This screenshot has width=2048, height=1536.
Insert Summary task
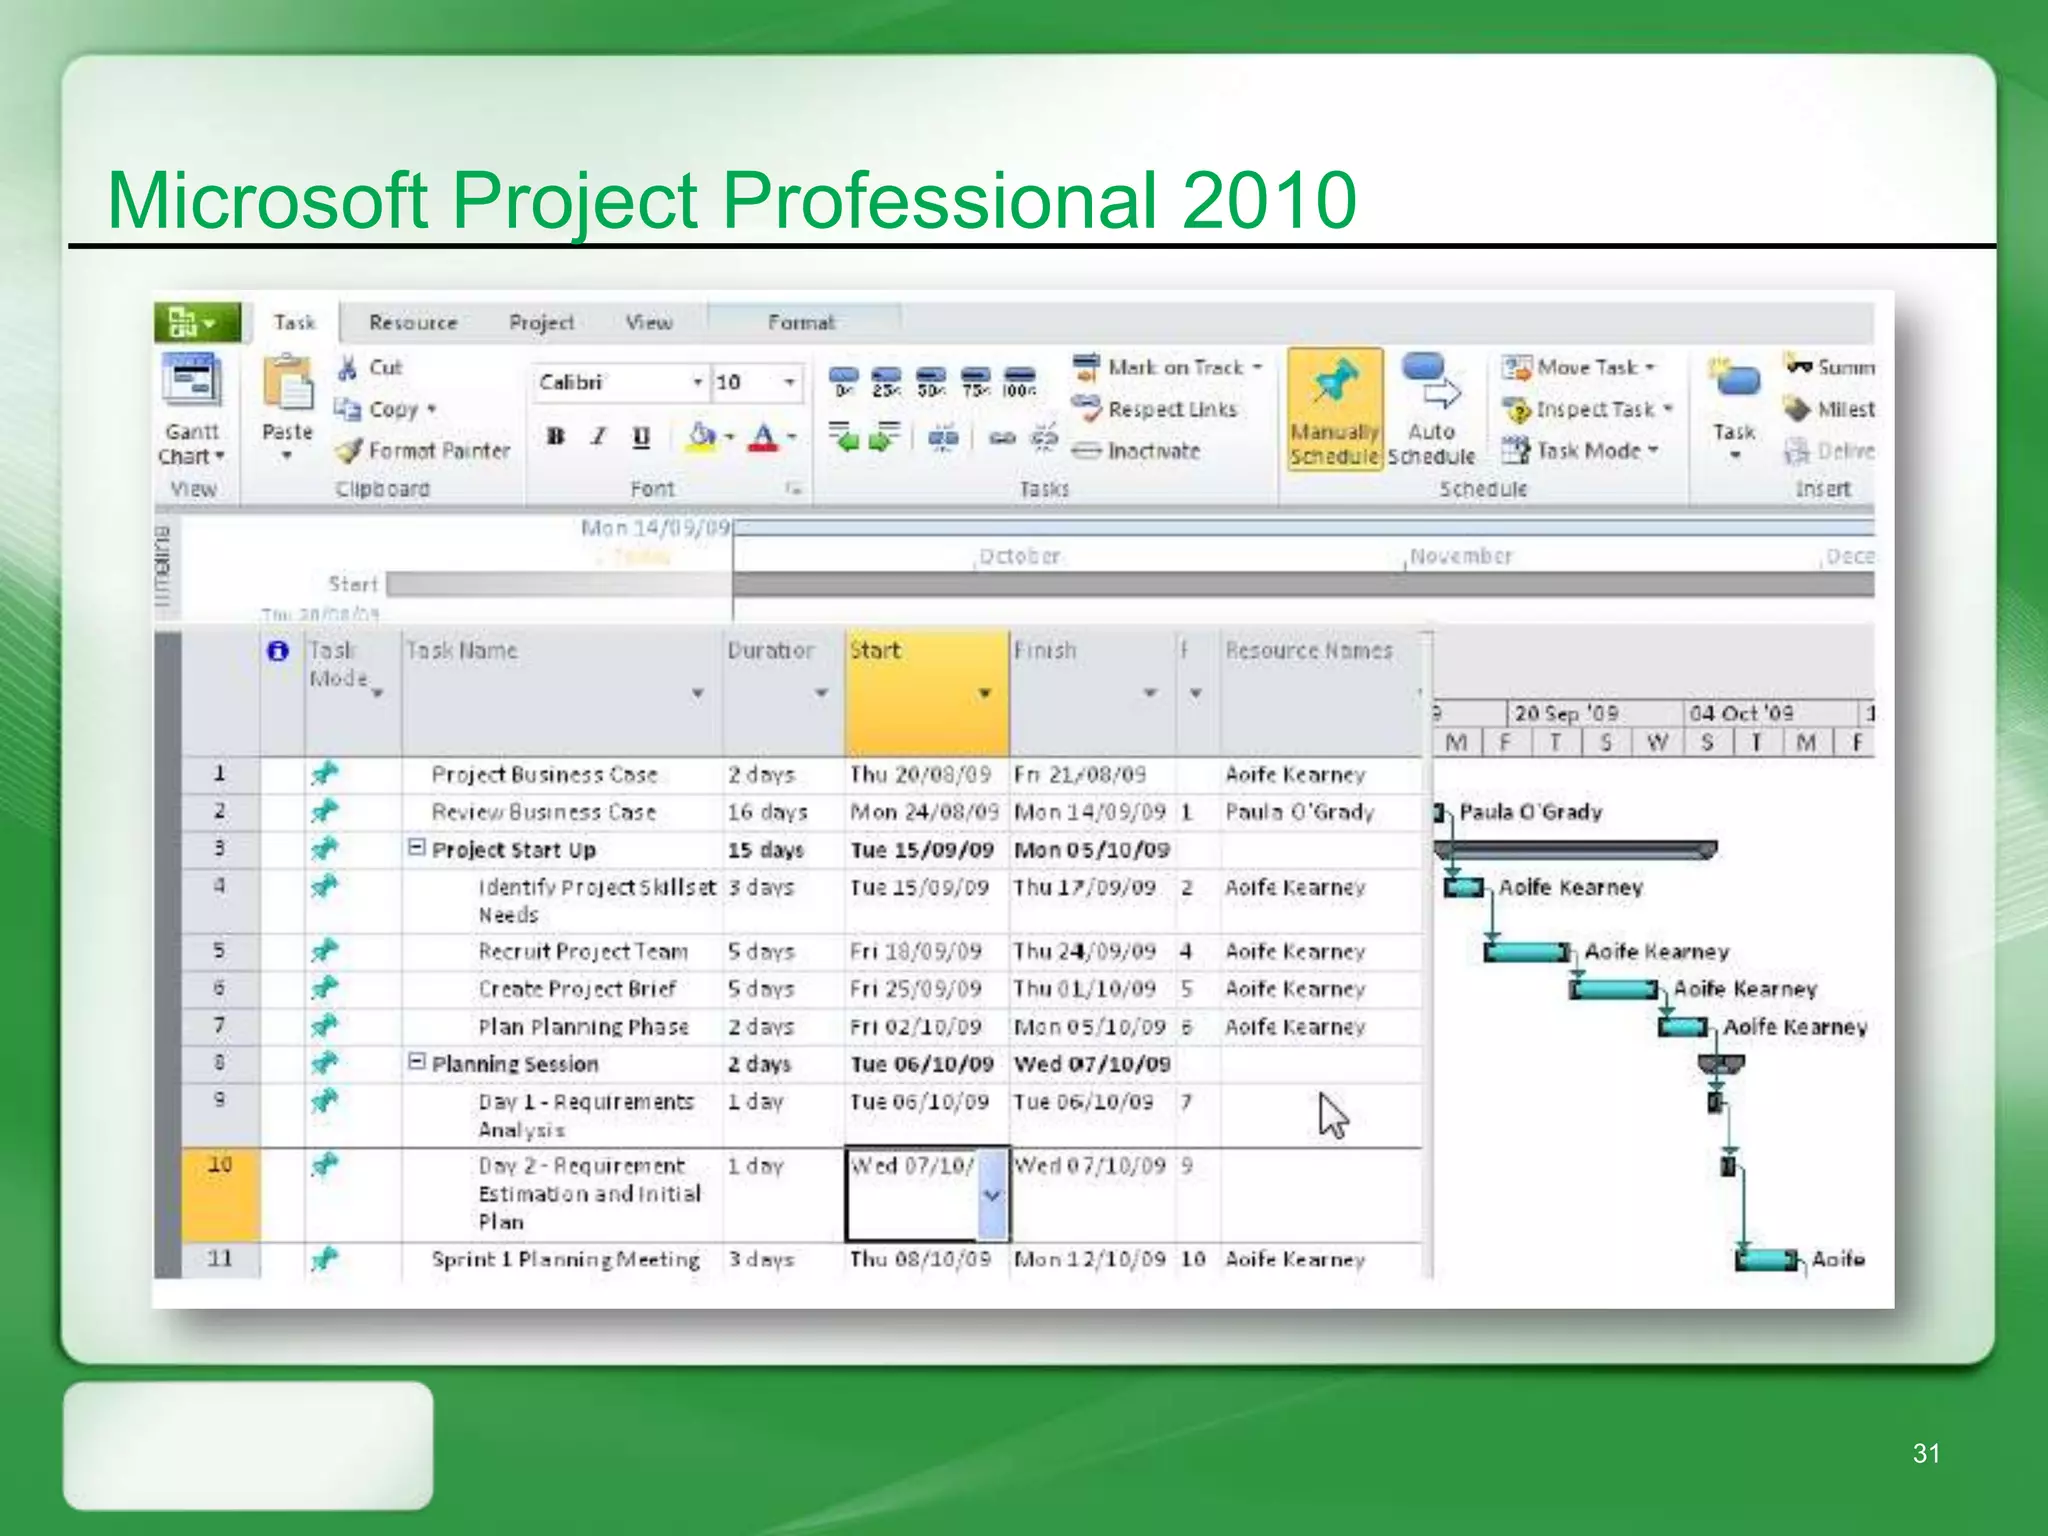tap(1829, 367)
